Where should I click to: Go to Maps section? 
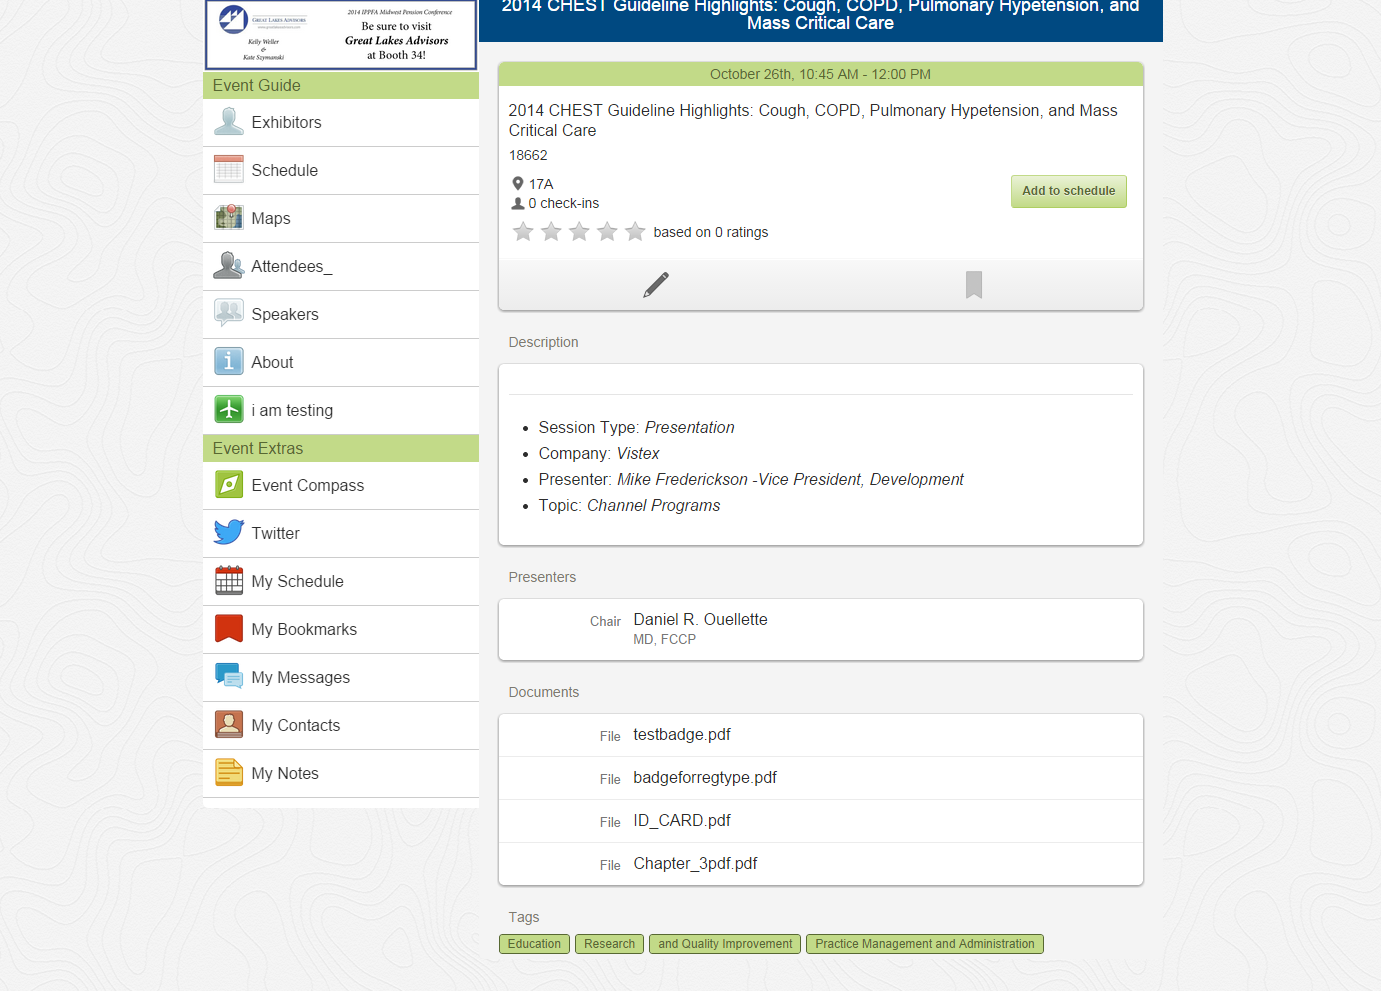[341, 219]
